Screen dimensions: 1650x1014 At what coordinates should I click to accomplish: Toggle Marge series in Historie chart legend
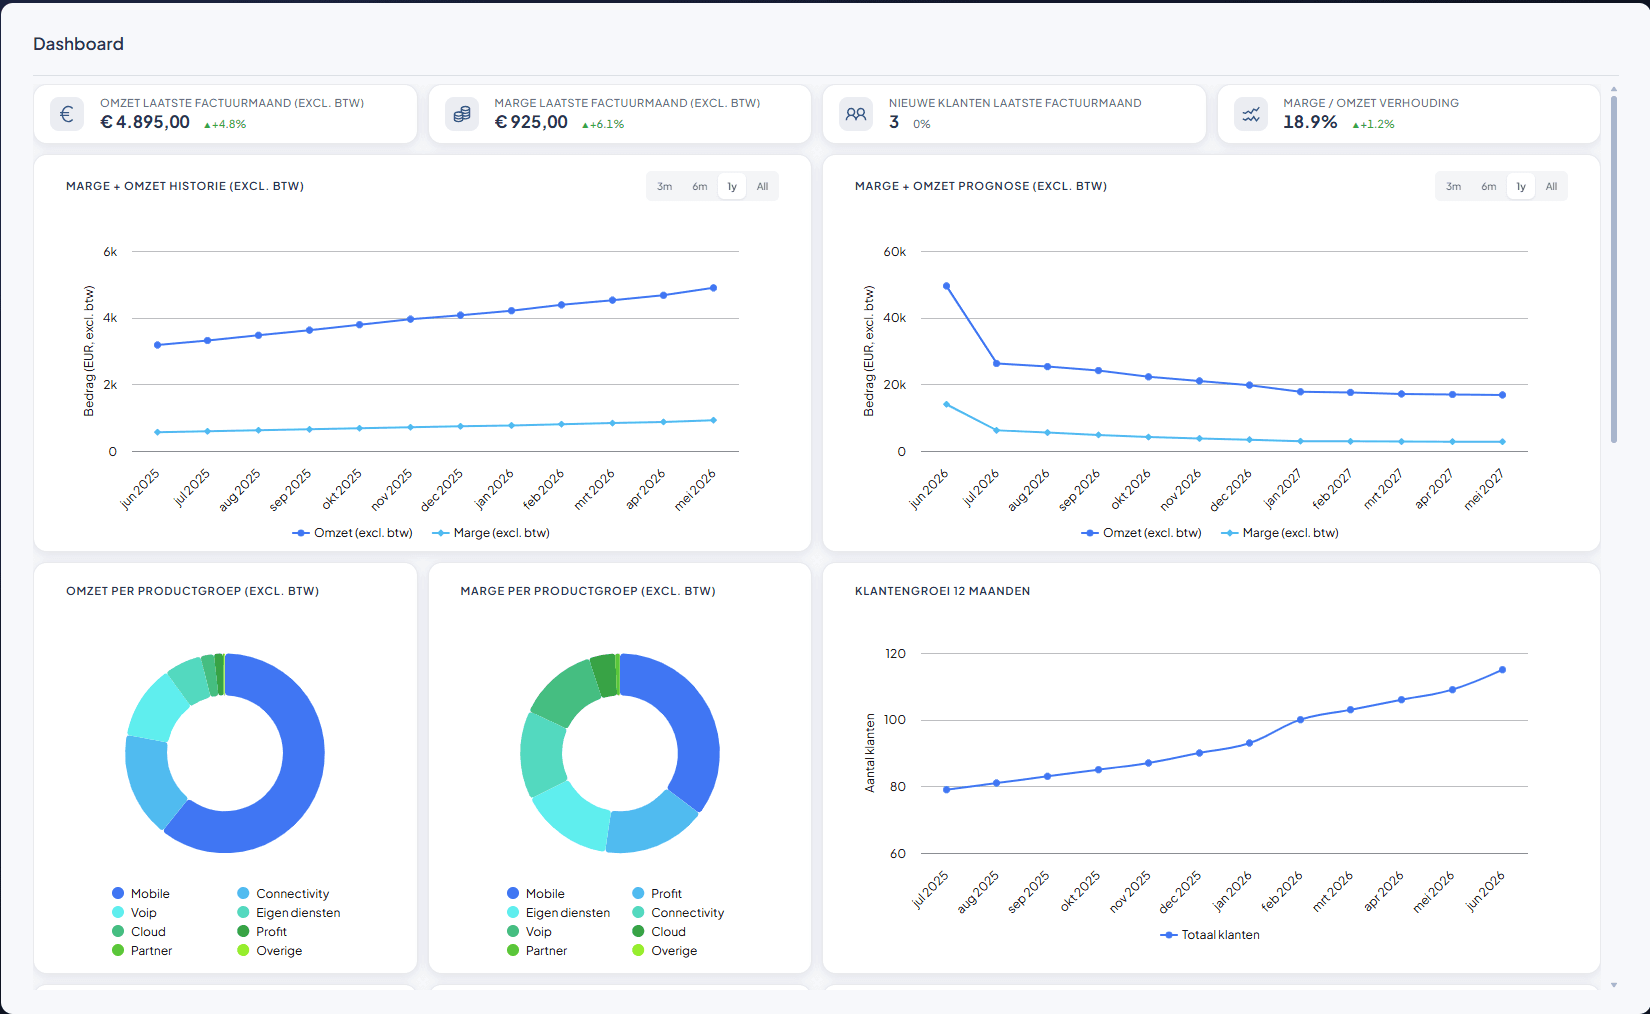[x=491, y=533]
